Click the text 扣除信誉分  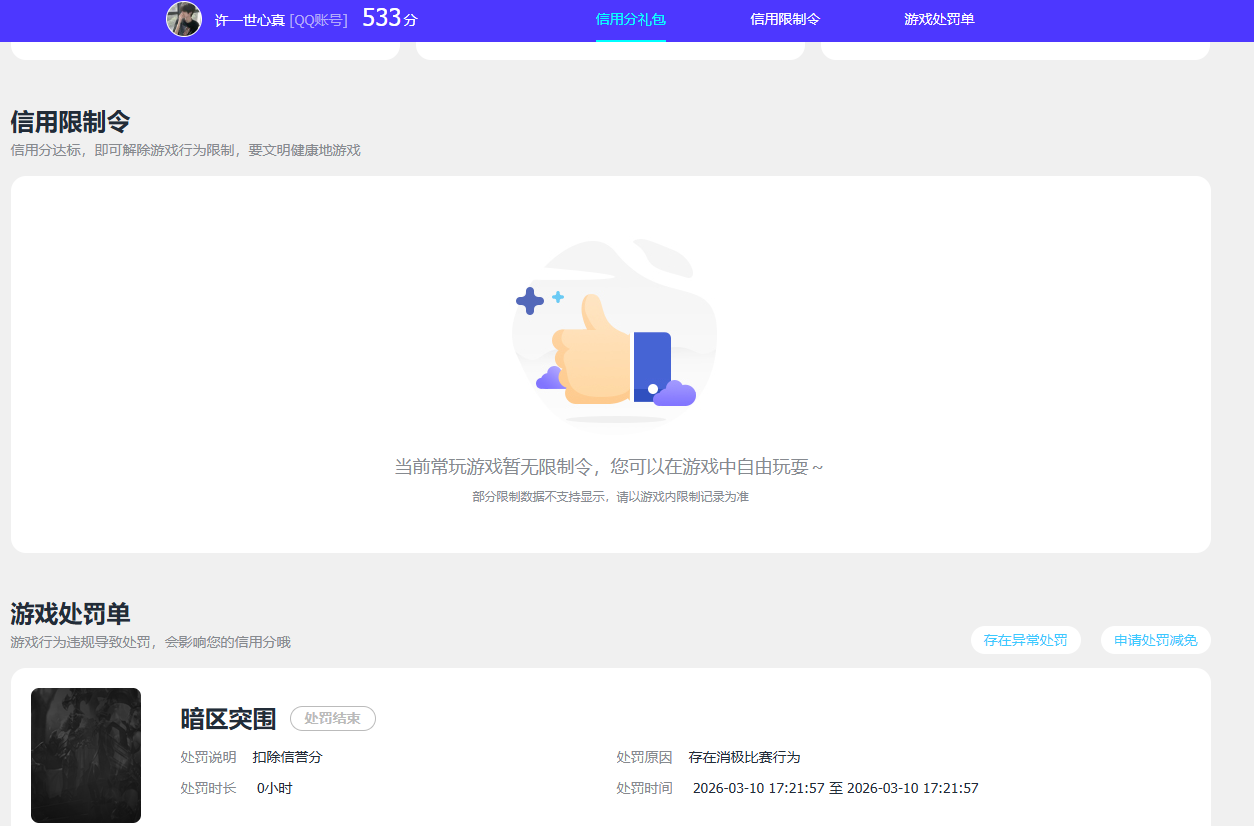point(288,757)
